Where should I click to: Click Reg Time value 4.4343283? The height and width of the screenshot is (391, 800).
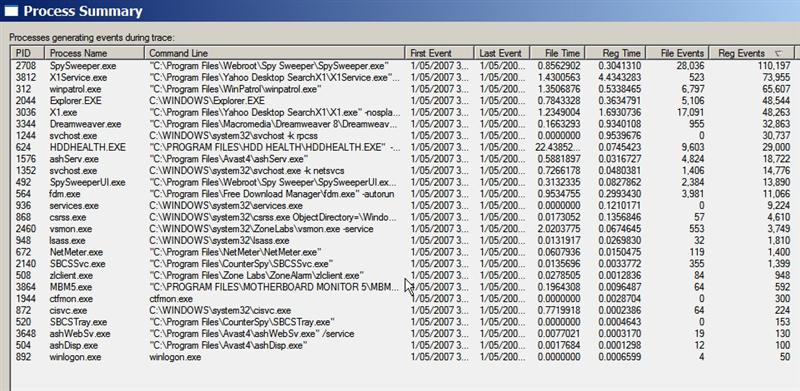[x=620, y=78]
